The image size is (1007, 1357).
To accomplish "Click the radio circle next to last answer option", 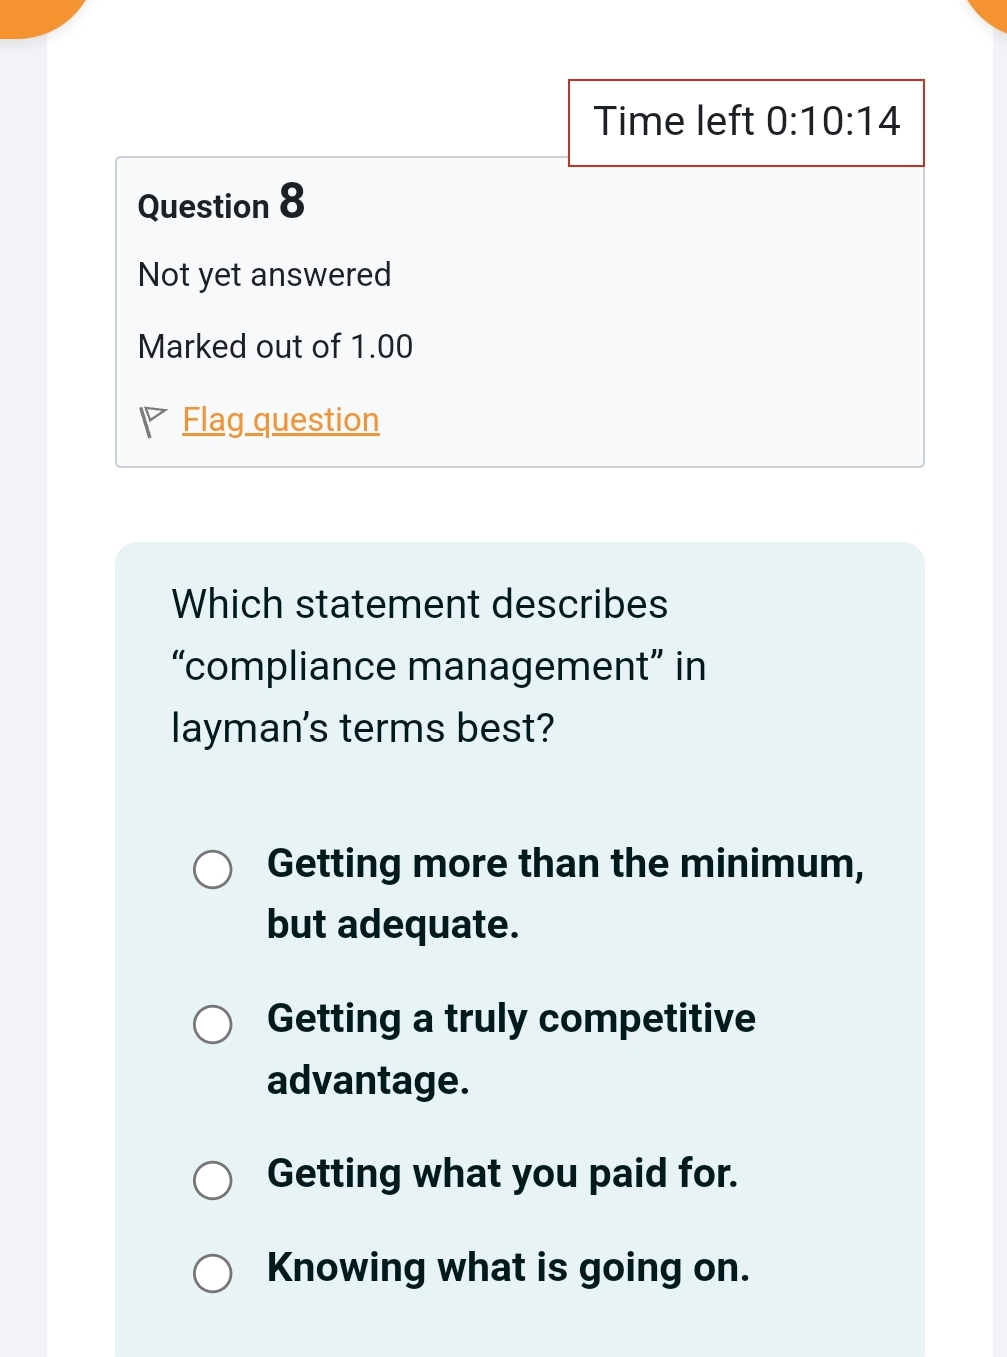I will tap(212, 1274).
